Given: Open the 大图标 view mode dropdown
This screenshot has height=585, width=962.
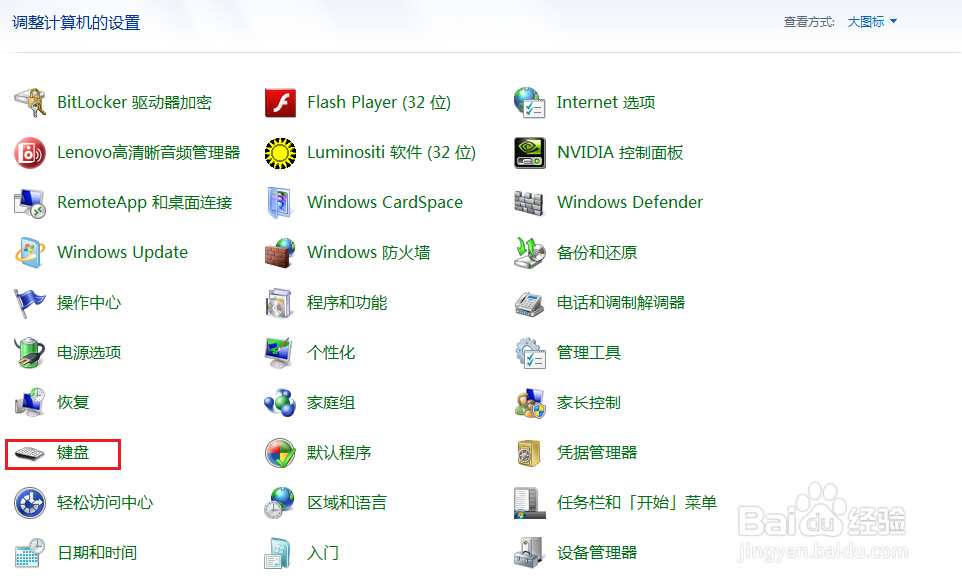Looking at the screenshot, I should pyautogui.click(x=871, y=22).
